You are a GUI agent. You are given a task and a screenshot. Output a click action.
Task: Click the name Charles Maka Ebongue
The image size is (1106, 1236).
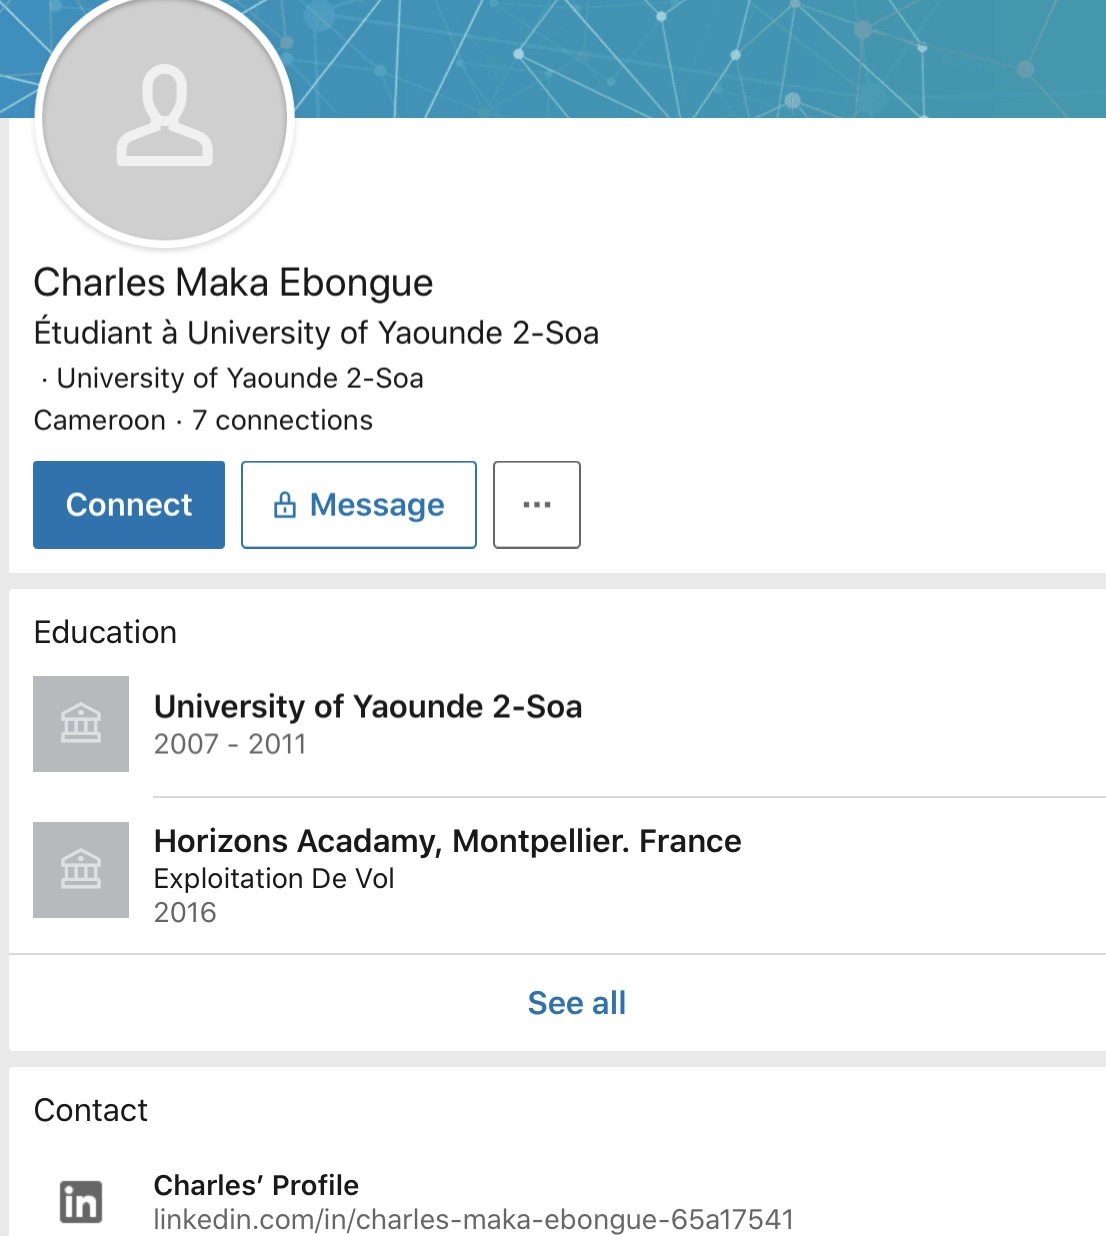pos(233,283)
